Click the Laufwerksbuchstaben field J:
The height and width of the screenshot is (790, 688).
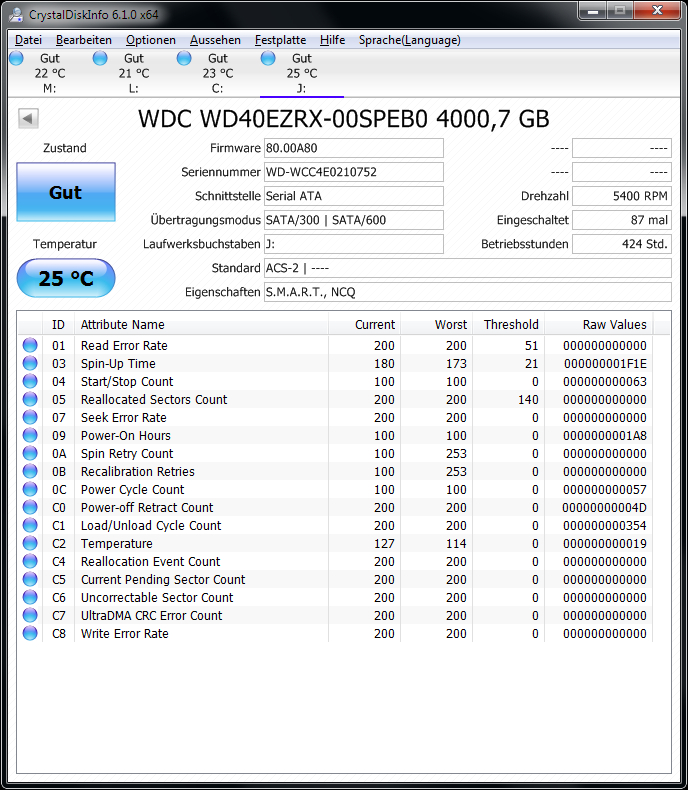(x=354, y=244)
